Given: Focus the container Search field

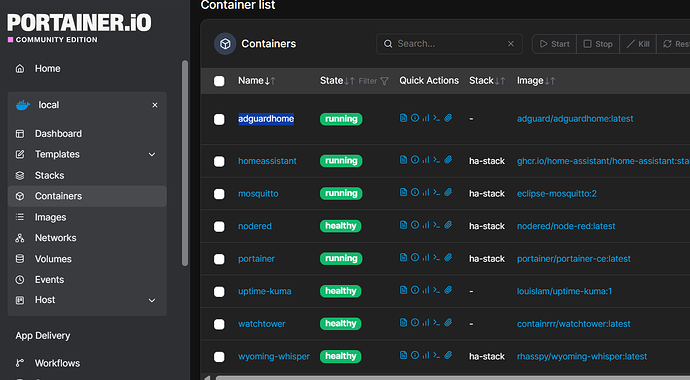Looking at the screenshot, I should pyautogui.click(x=449, y=44).
